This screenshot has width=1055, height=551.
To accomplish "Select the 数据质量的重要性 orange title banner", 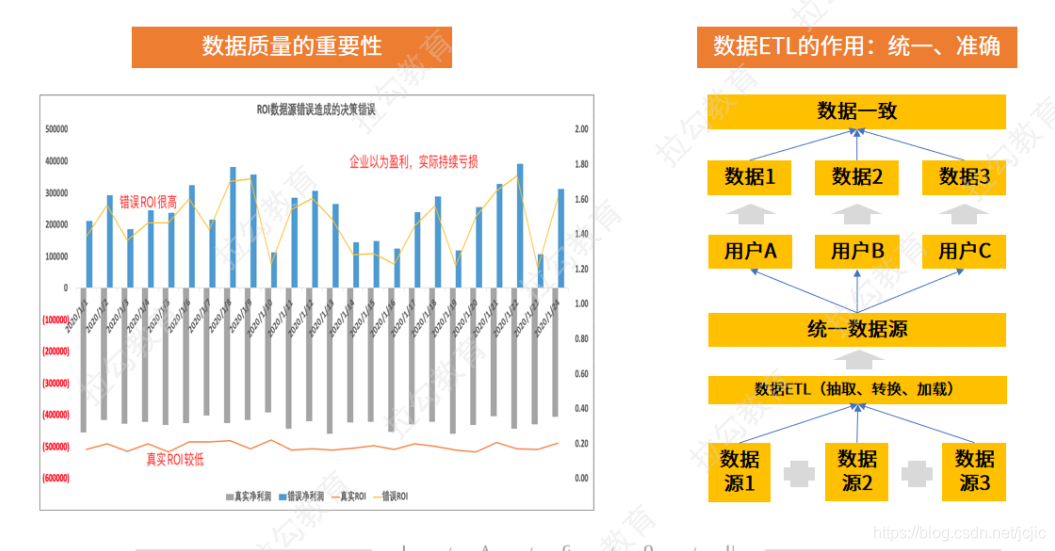I will click(x=291, y=47).
